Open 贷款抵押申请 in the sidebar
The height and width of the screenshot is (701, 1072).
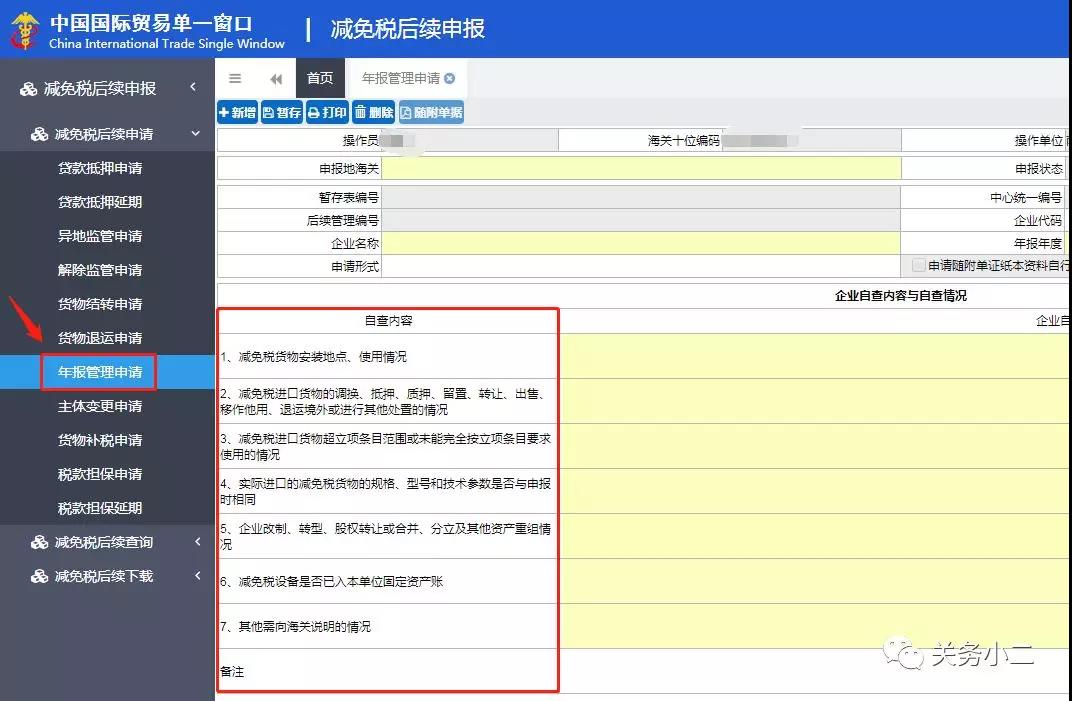click(x=99, y=168)
